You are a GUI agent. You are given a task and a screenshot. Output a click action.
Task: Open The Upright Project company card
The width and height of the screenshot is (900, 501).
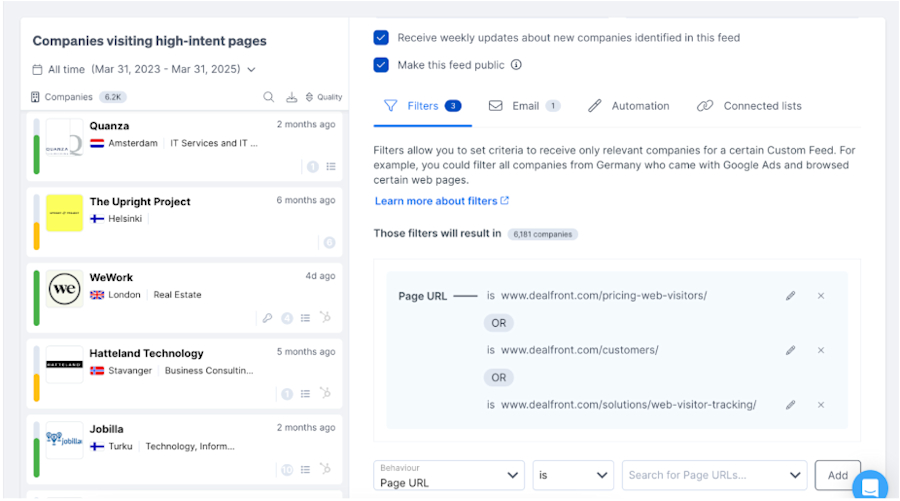click(184, 222)
